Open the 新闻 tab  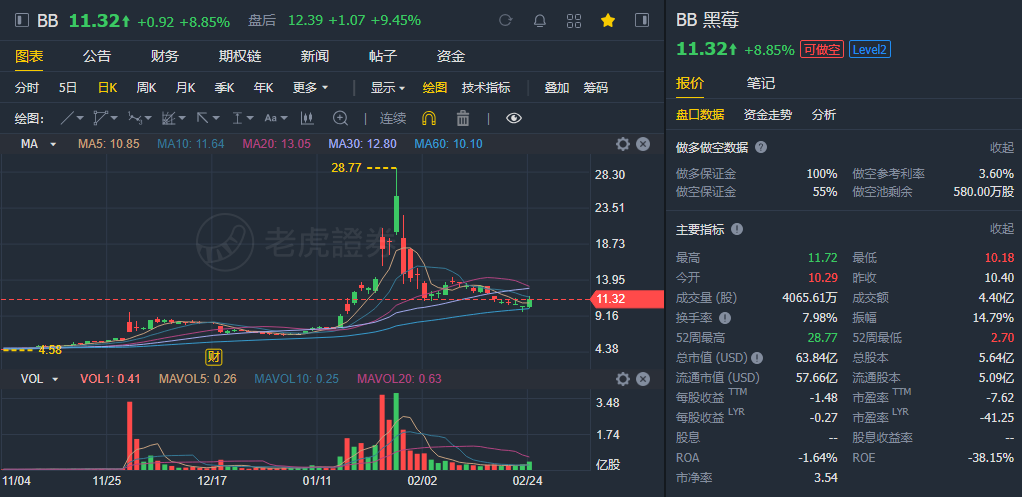tap(315, 57)
